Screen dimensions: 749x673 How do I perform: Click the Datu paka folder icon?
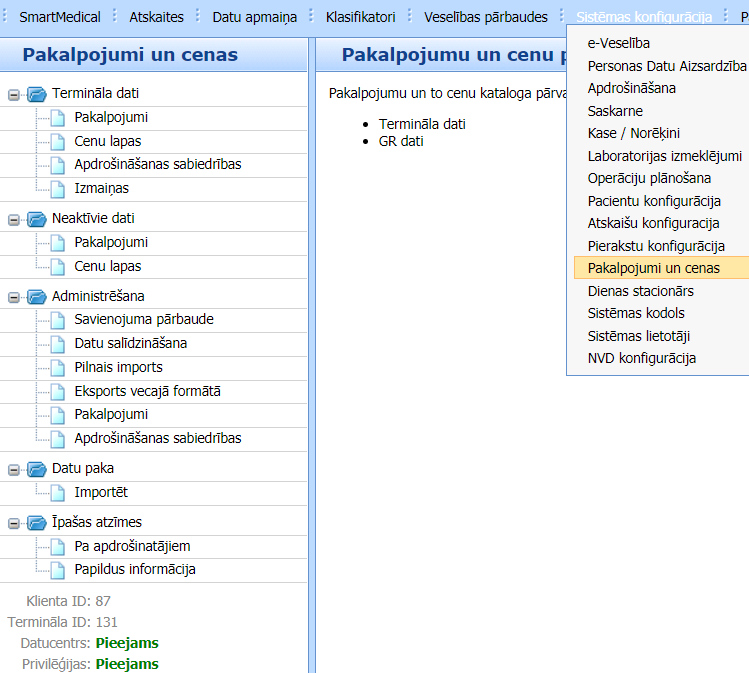pos(37,468)
